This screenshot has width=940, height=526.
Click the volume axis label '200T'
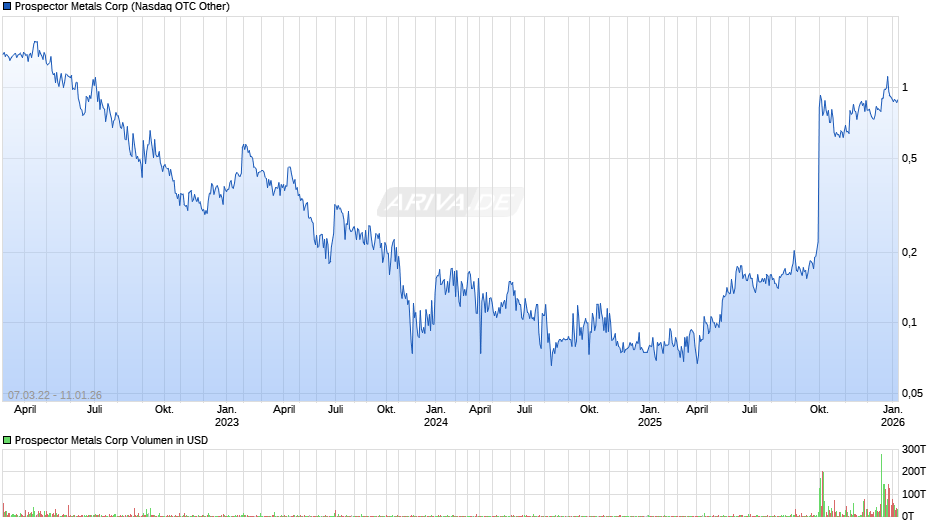click(914, 471)
